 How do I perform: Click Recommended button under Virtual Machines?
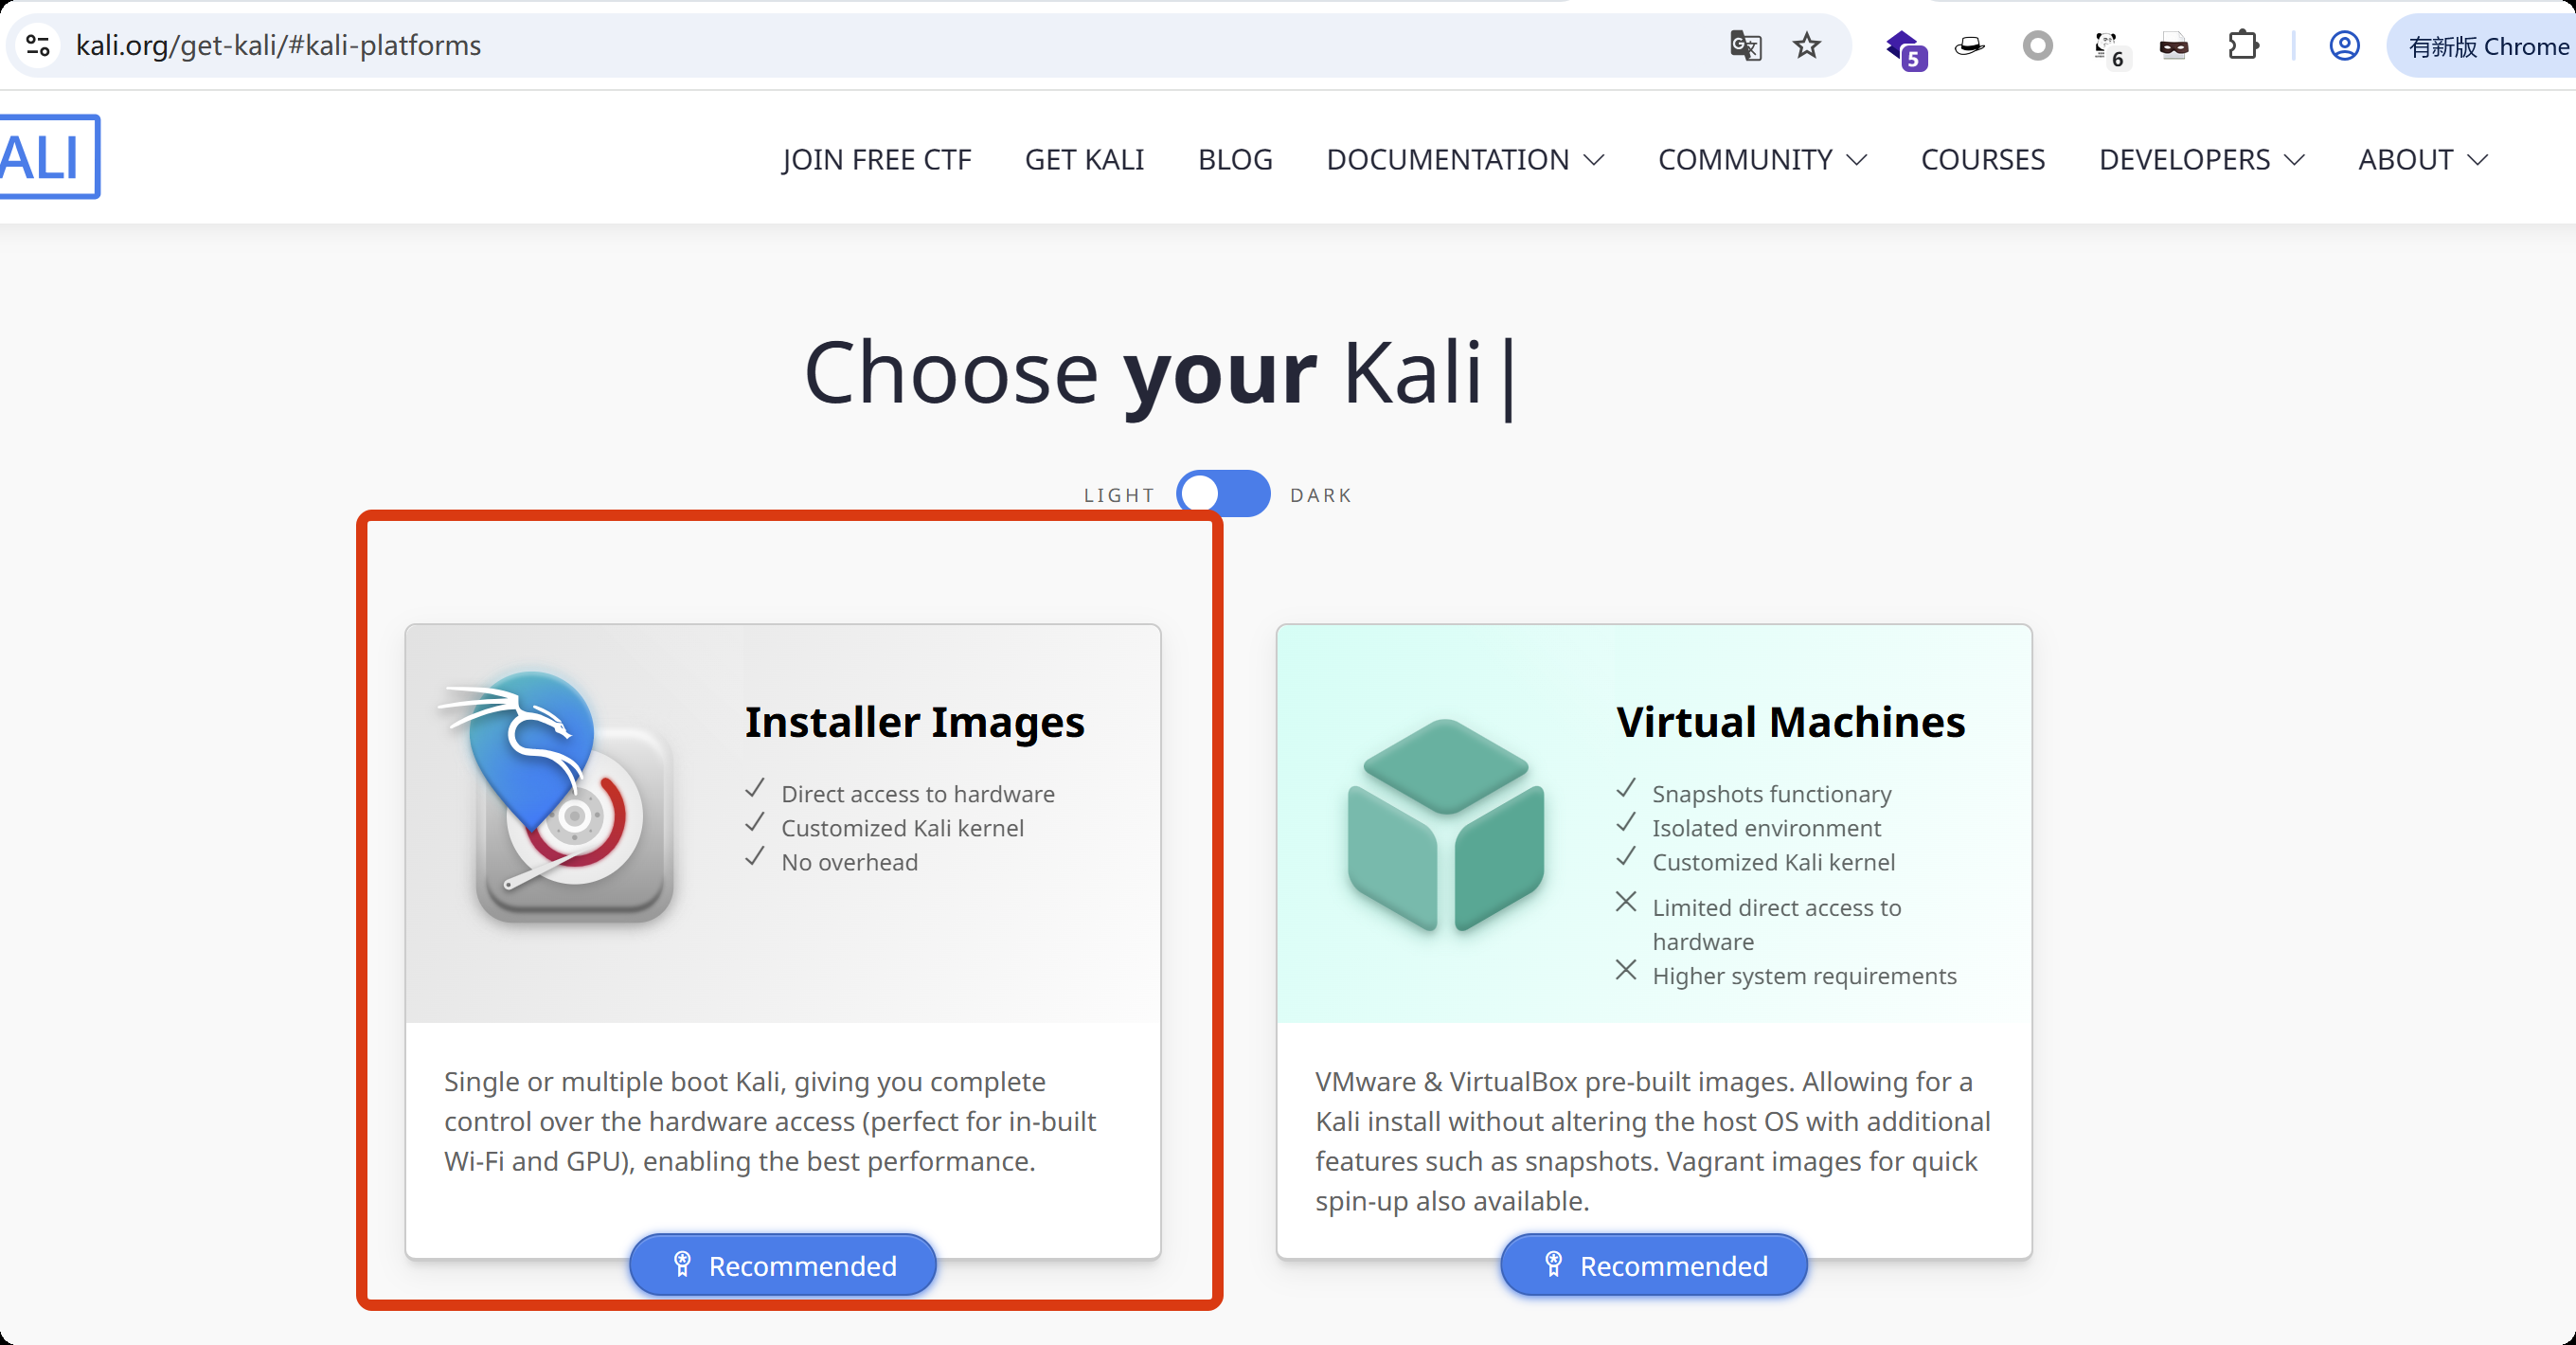tap(1653, 1265)
